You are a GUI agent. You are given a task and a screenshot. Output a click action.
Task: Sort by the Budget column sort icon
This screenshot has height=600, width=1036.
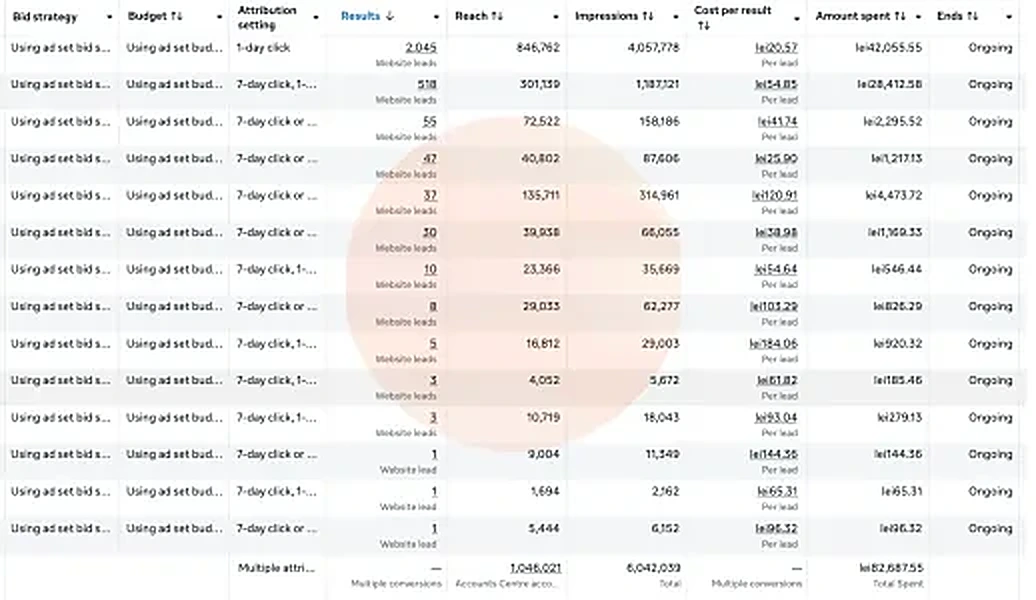[x=176, y=16]
